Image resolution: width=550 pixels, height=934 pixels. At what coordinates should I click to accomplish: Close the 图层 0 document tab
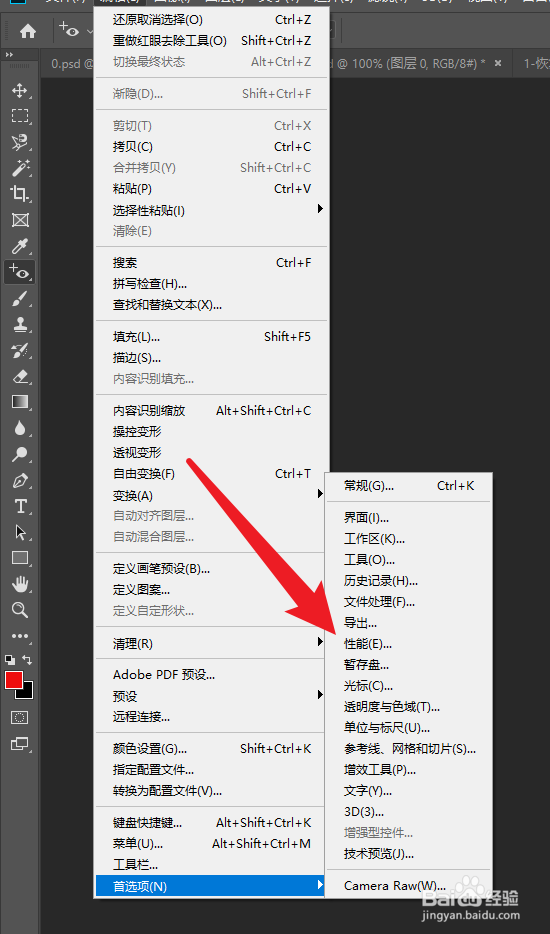(498, 63)
